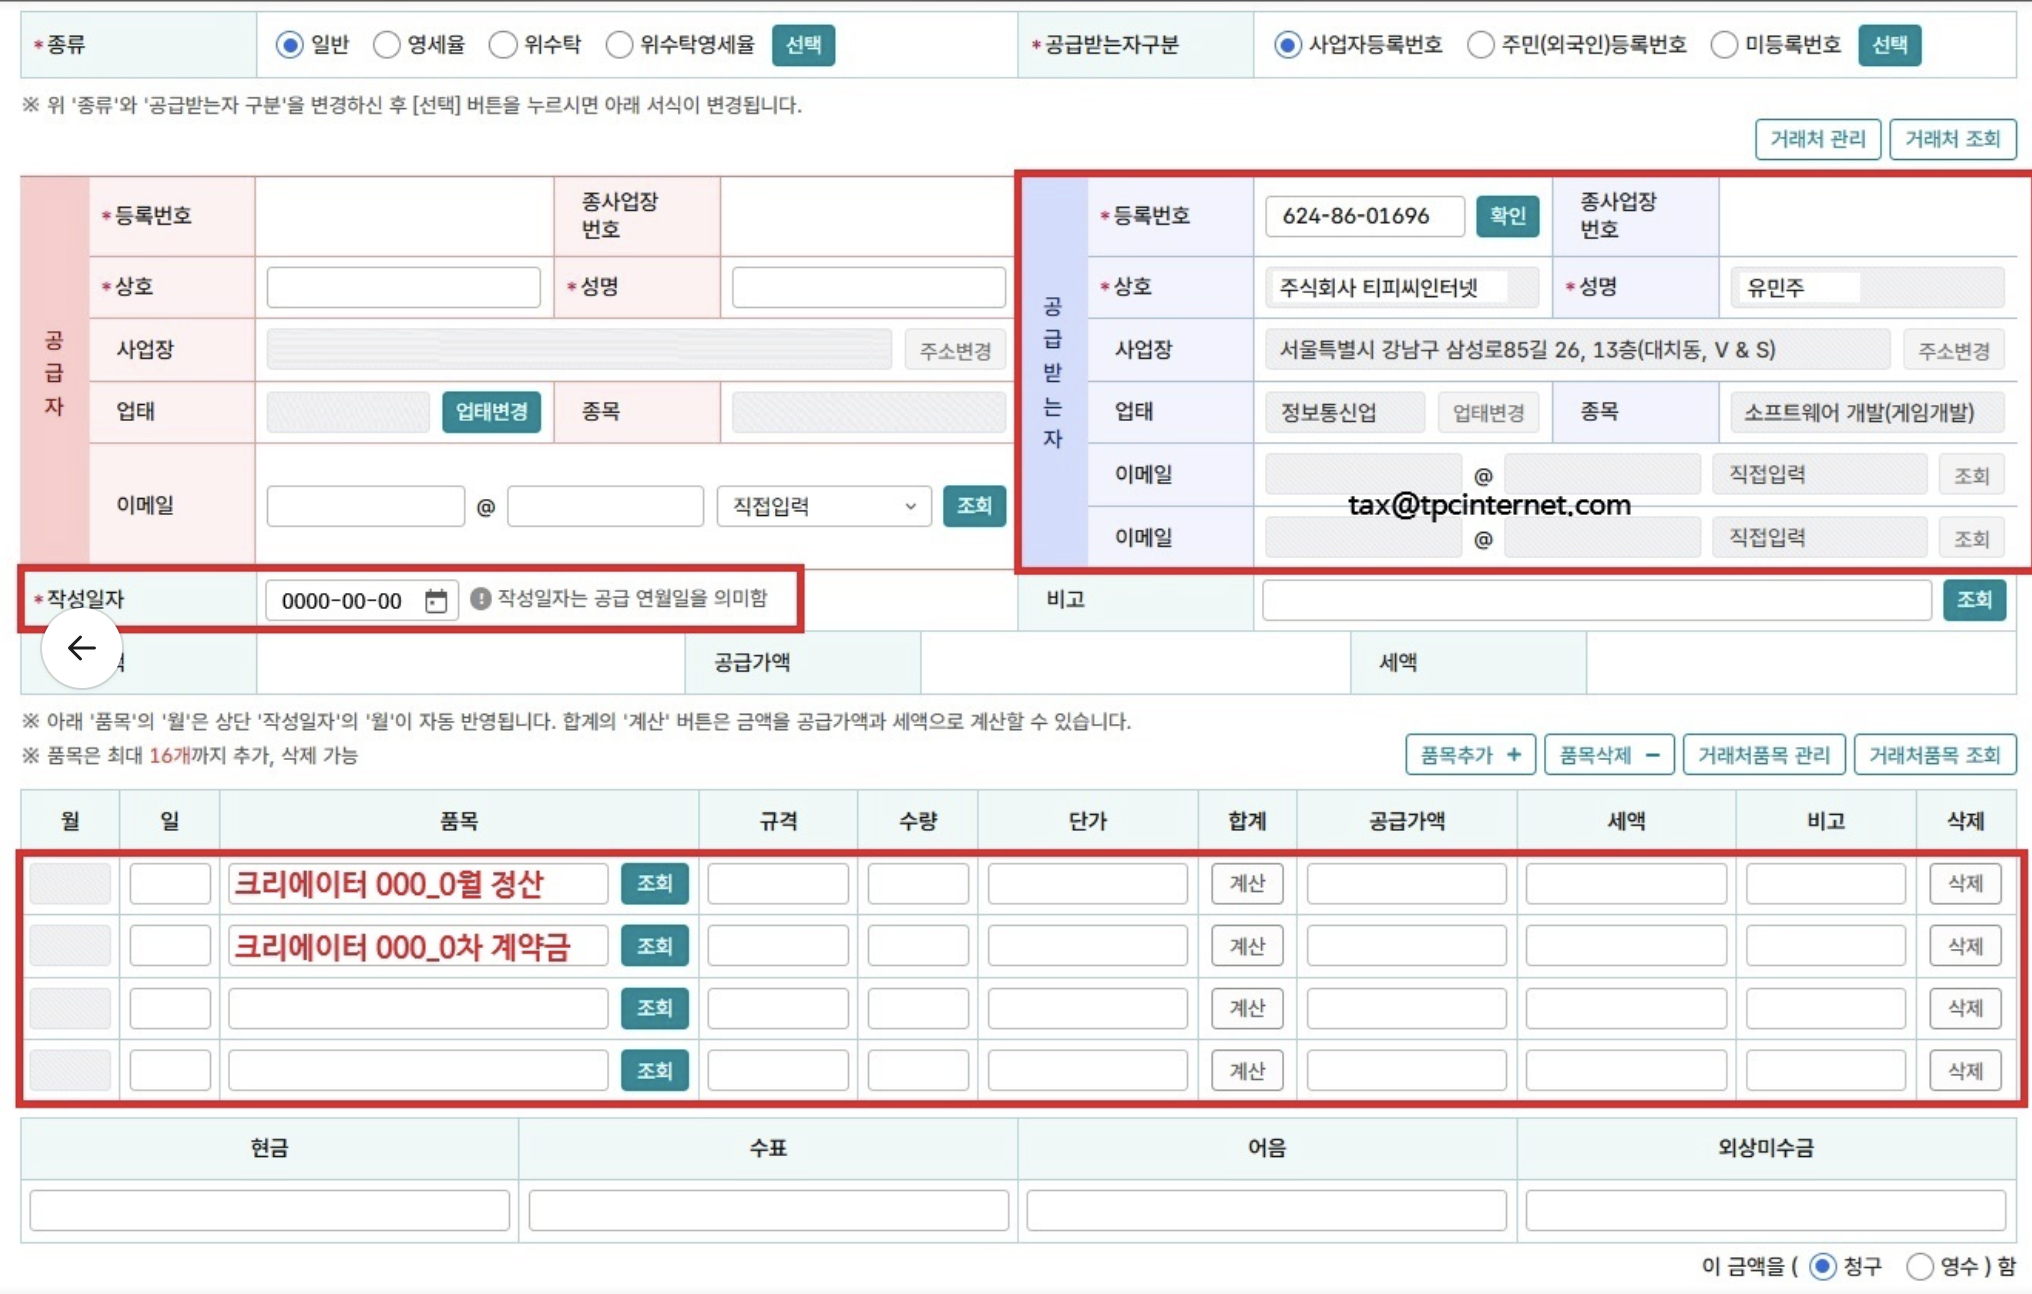Open 거래처품목 조회
This screenshot has height=1294, width=2032.
pyautogui.click(x=1934, y=755)
